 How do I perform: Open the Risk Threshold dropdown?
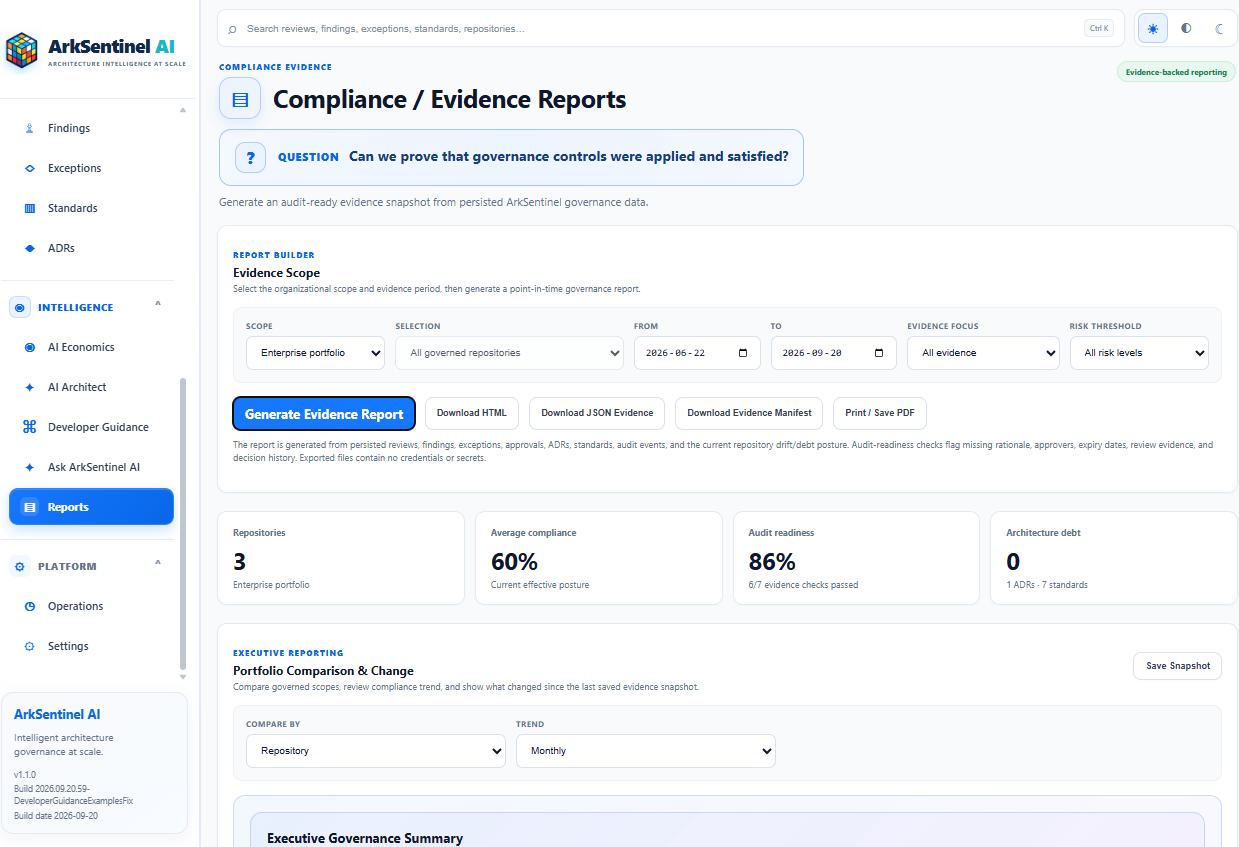pyautogui.click(x=1139, y=353)
